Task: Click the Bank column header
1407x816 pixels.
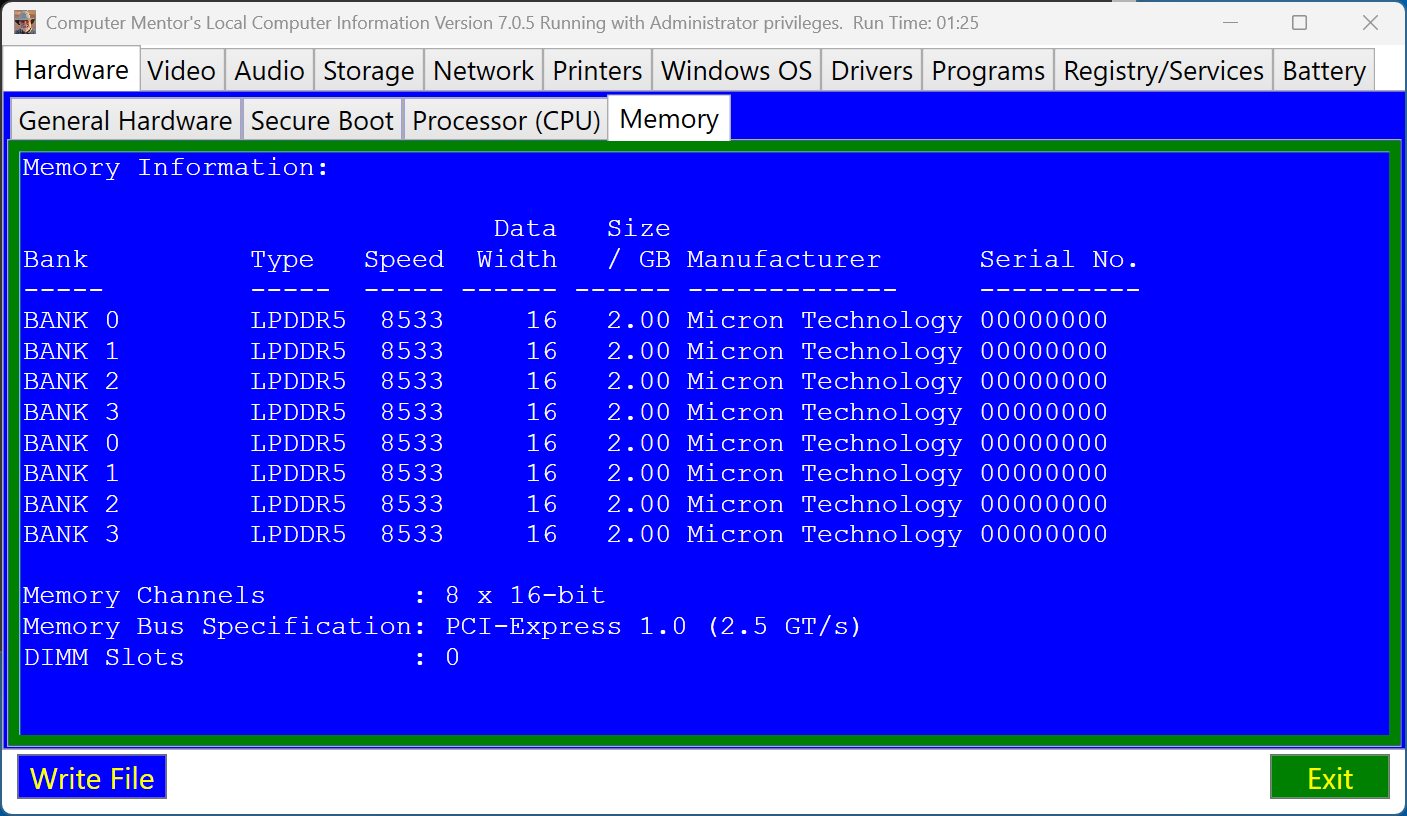Action: [x=55, y=260]
